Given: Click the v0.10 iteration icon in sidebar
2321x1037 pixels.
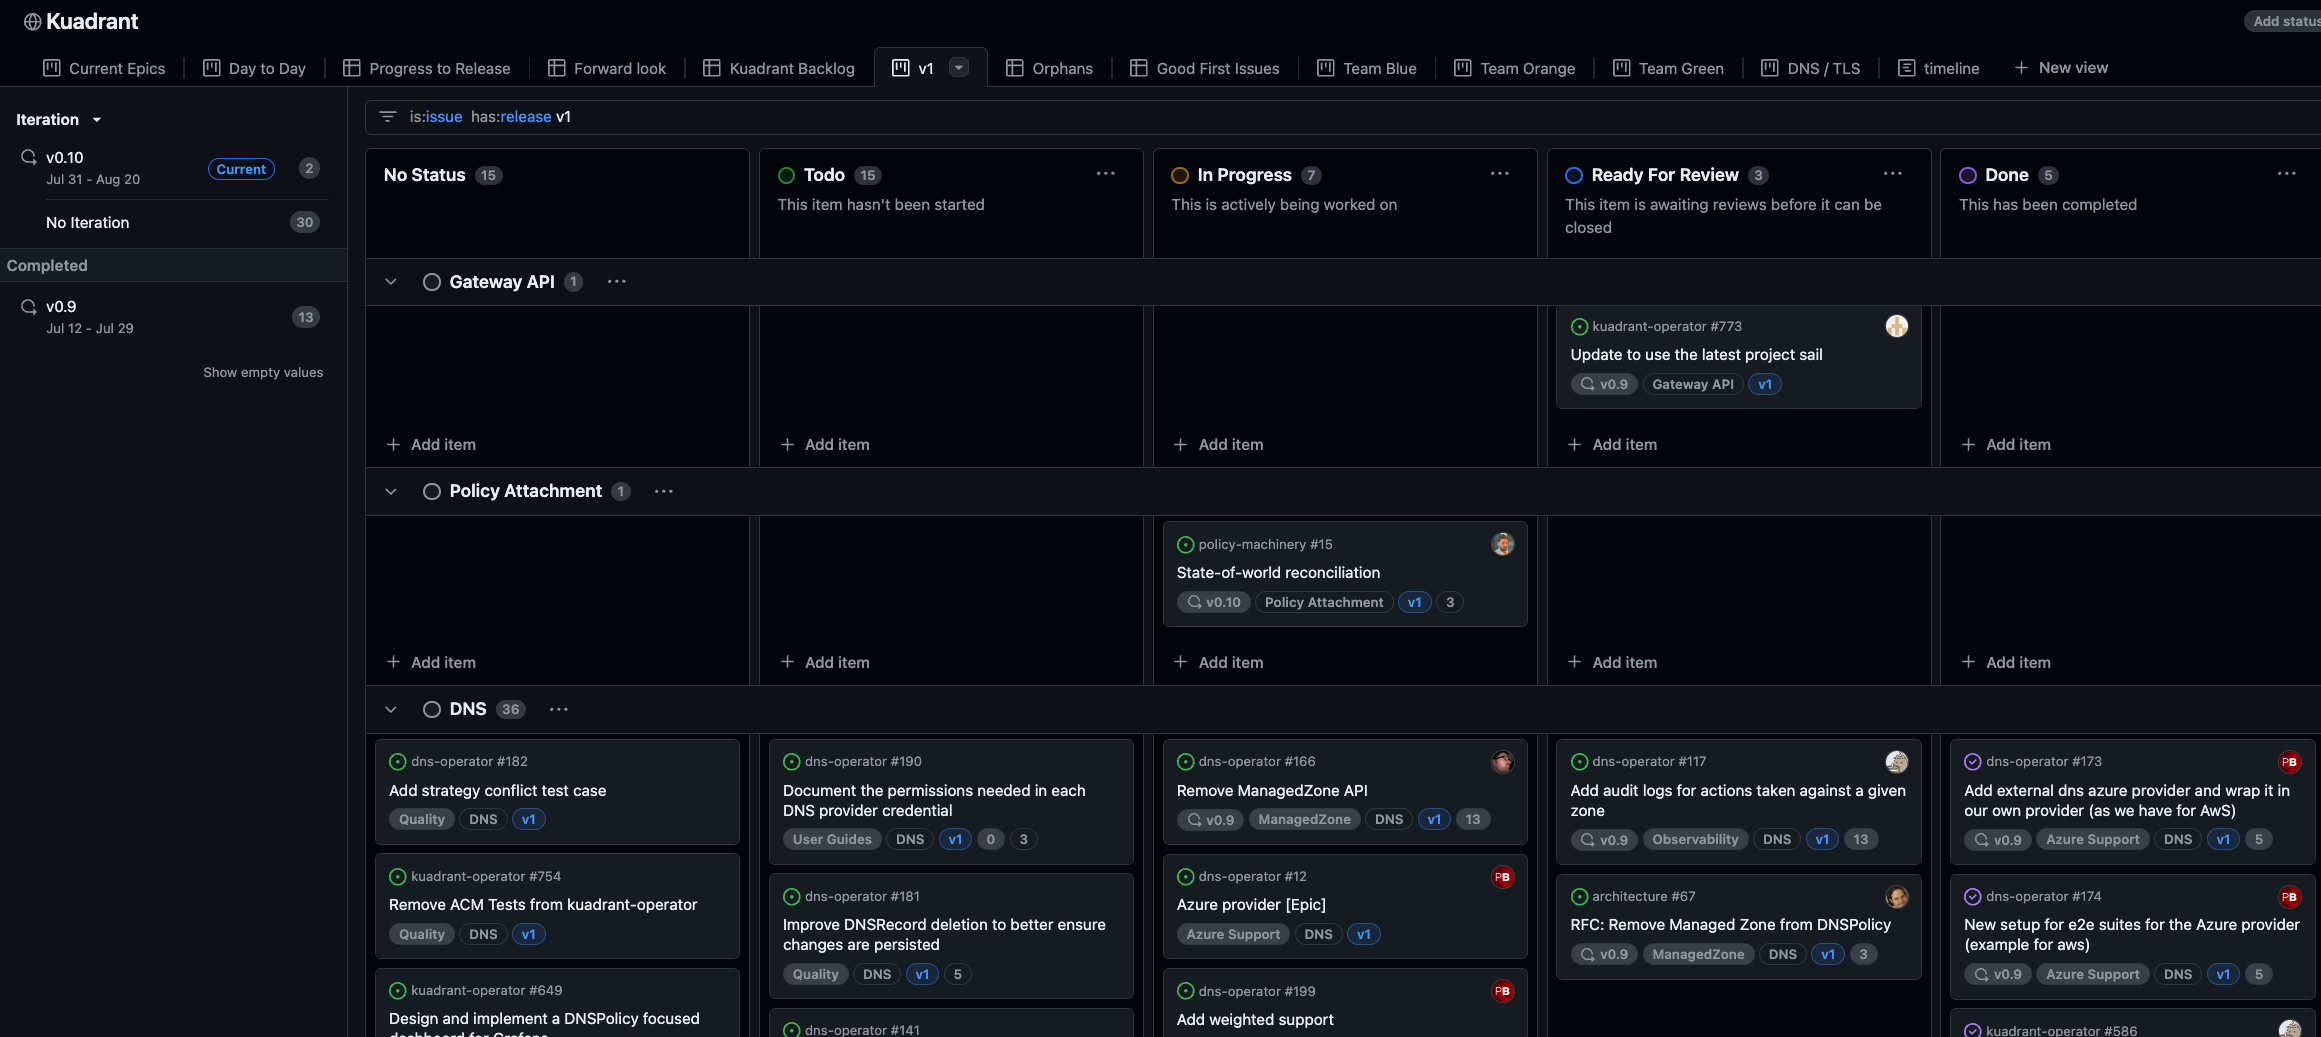Looking at the screenshot, I should [29, 158].
